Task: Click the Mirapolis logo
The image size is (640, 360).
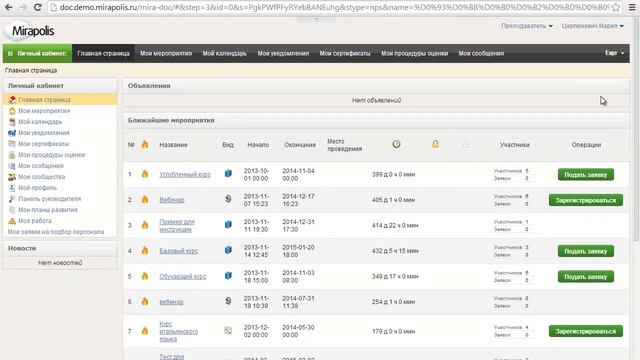Action: tap(29, 31)
